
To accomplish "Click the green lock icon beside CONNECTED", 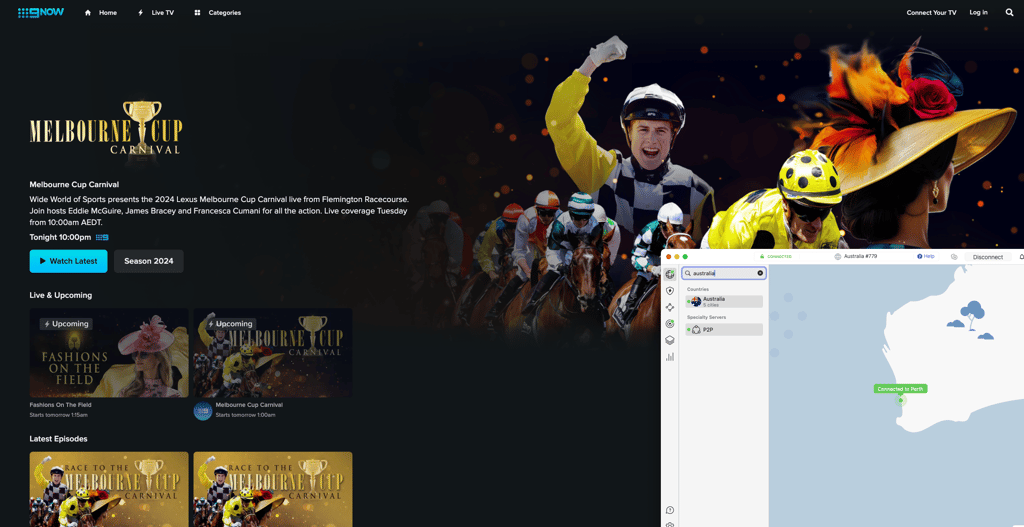I will click(x=761, y=257).
